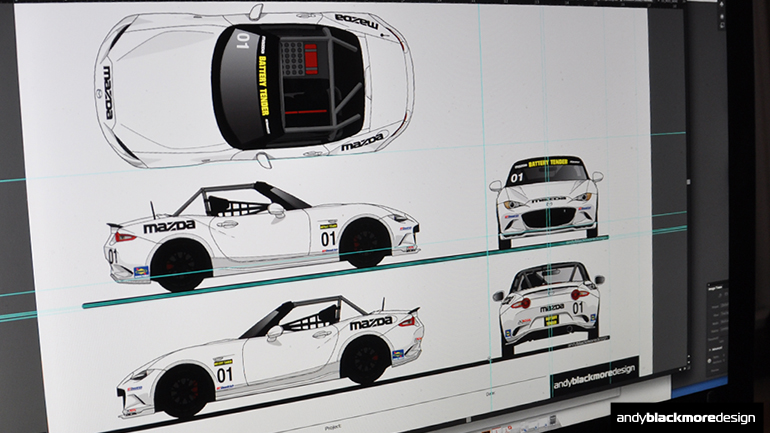Image resolution: width=770 pixels, height=433 pixels.
Task: Open the Preset dropdown in Image Trace
Action: [x=724, y=305]
